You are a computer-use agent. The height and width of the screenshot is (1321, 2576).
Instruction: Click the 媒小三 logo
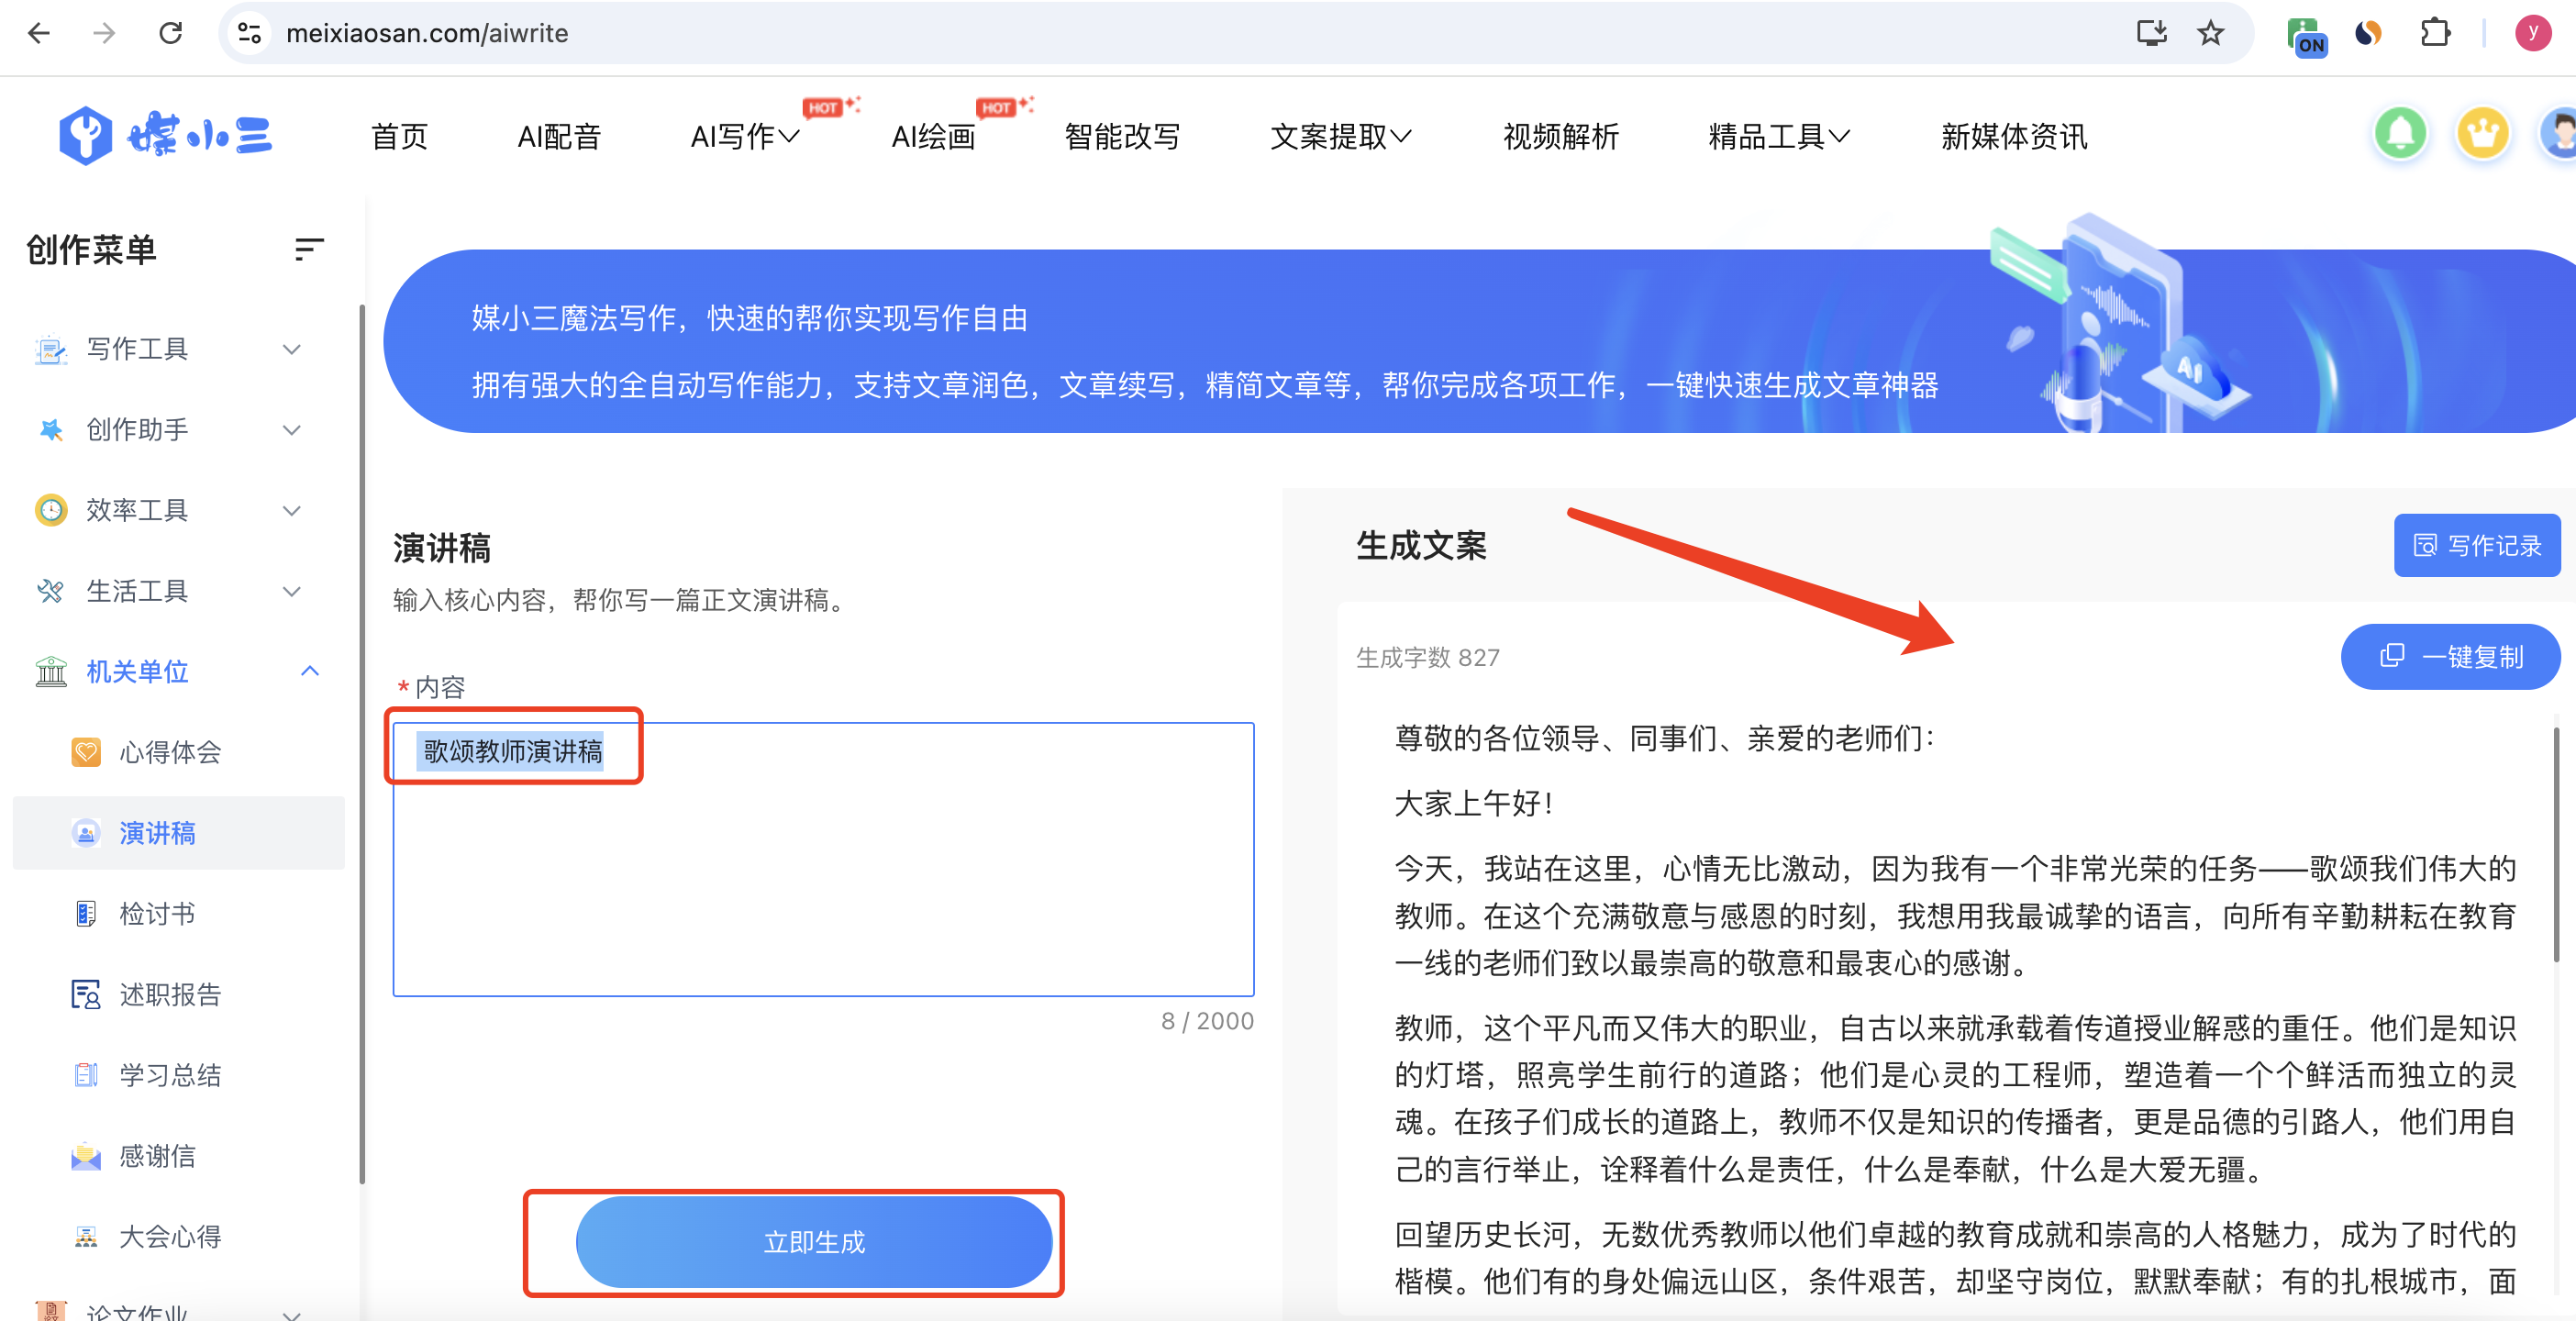point(166,135)
